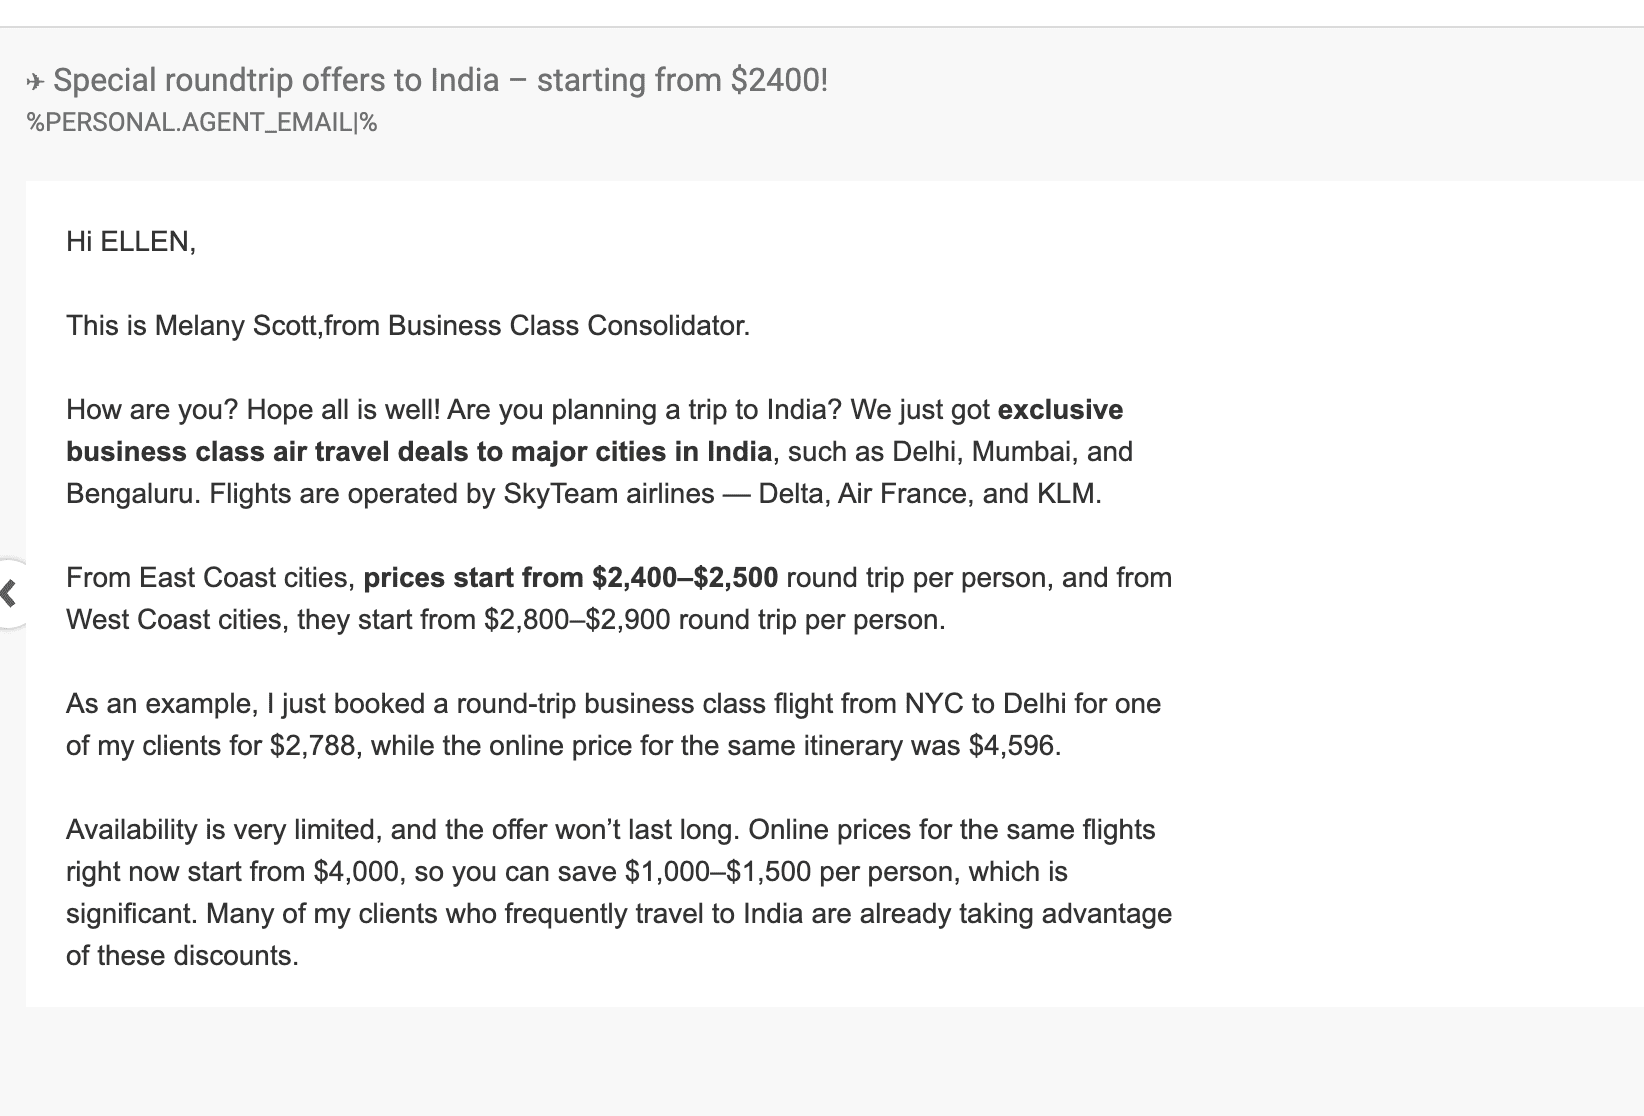1644x1116 pixels.
Task: Click the %PERSONAL.AGENT_EMAIL|% placeholder text
Action: click(202, 123)
